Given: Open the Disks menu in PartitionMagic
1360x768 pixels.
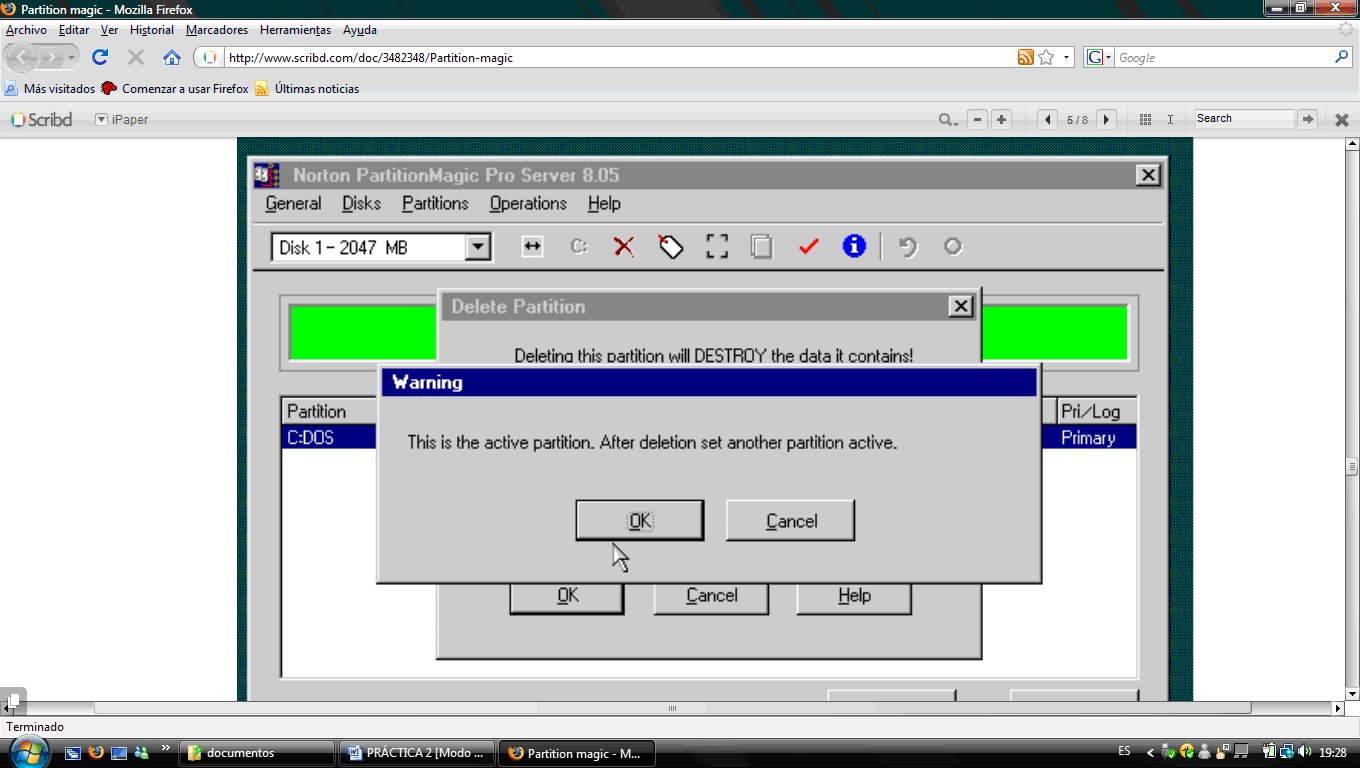Looking at the screenshot, I should (361, 204).
